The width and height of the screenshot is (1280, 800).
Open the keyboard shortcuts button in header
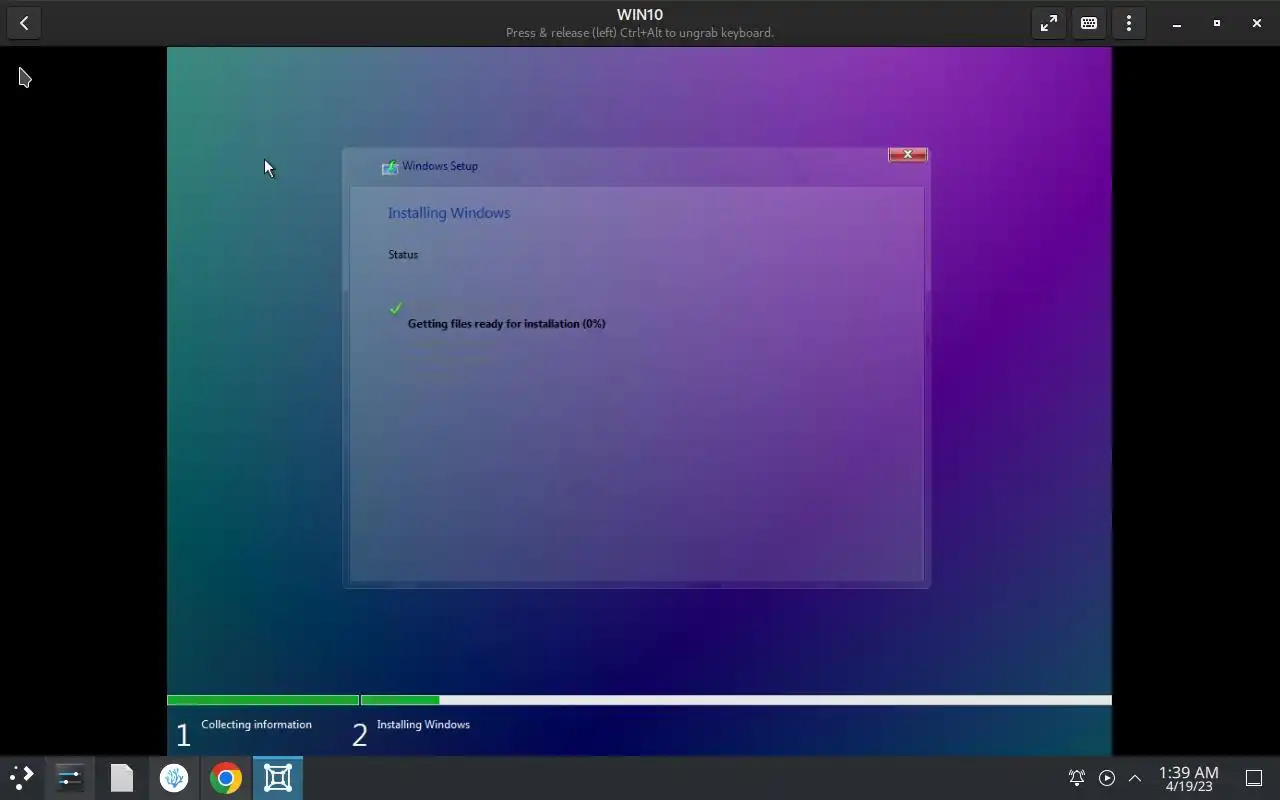click(1089, 23)
